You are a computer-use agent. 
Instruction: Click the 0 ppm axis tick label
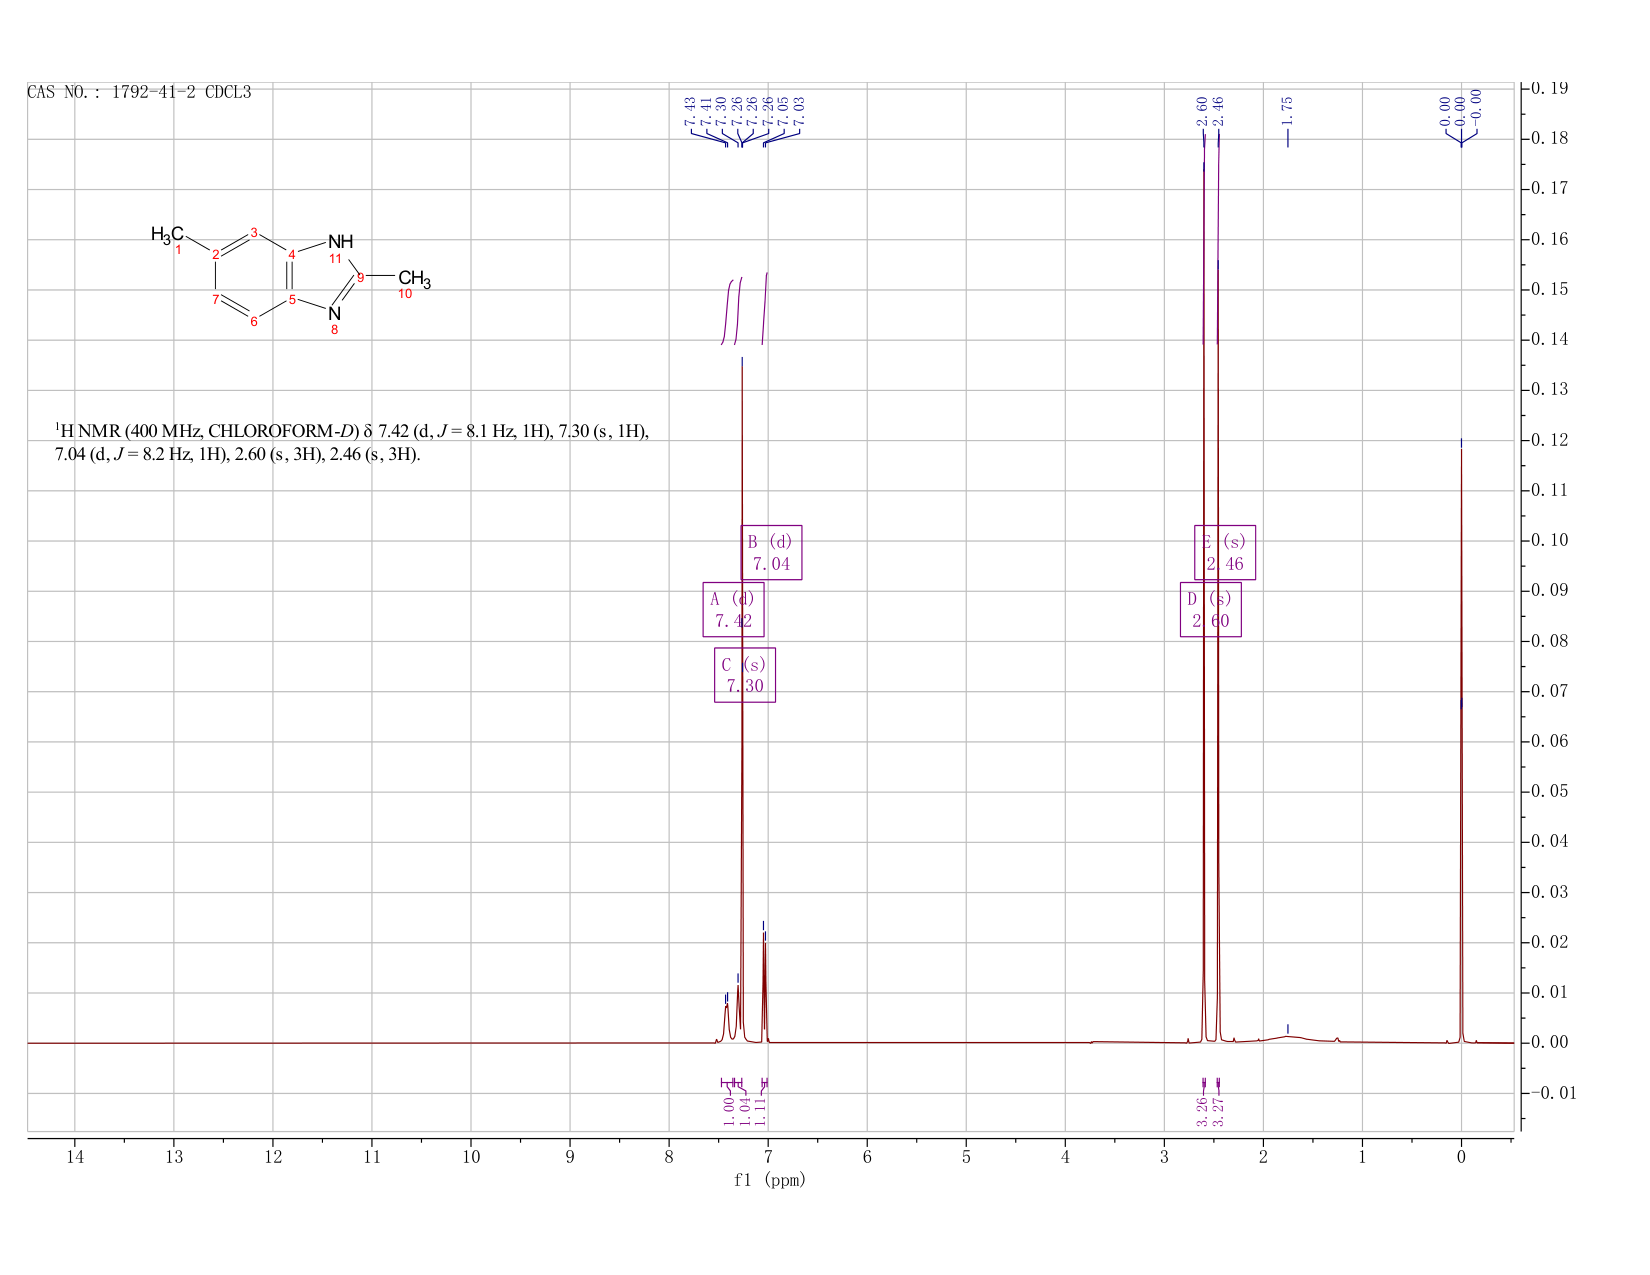(x=1461, y=1157)
